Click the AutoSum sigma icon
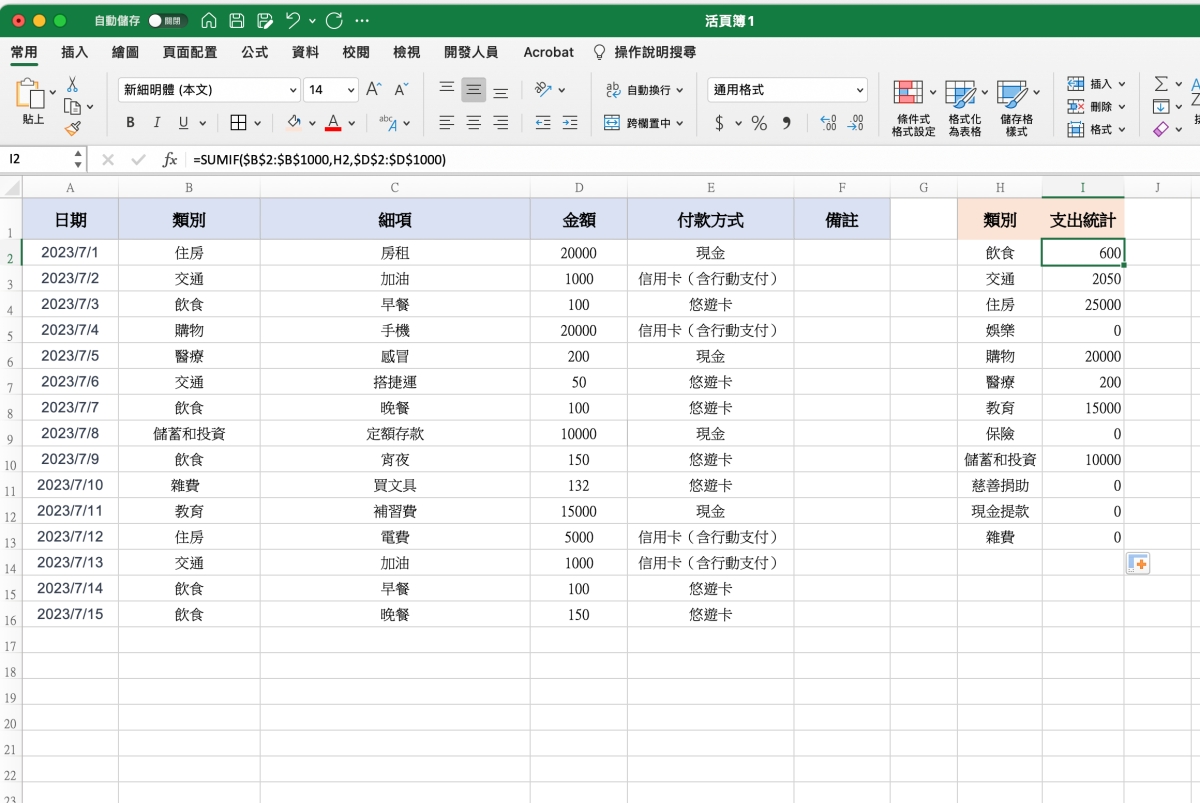 (1161, 84)
